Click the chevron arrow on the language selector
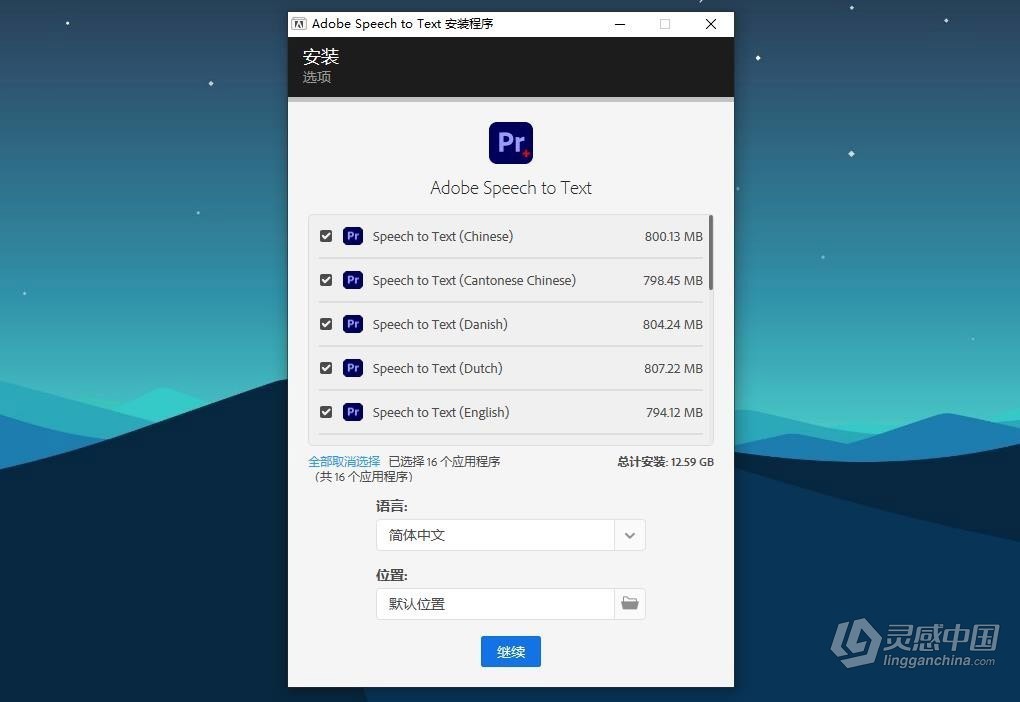Viewport: 1020px width, 702px height. (629, 535)
